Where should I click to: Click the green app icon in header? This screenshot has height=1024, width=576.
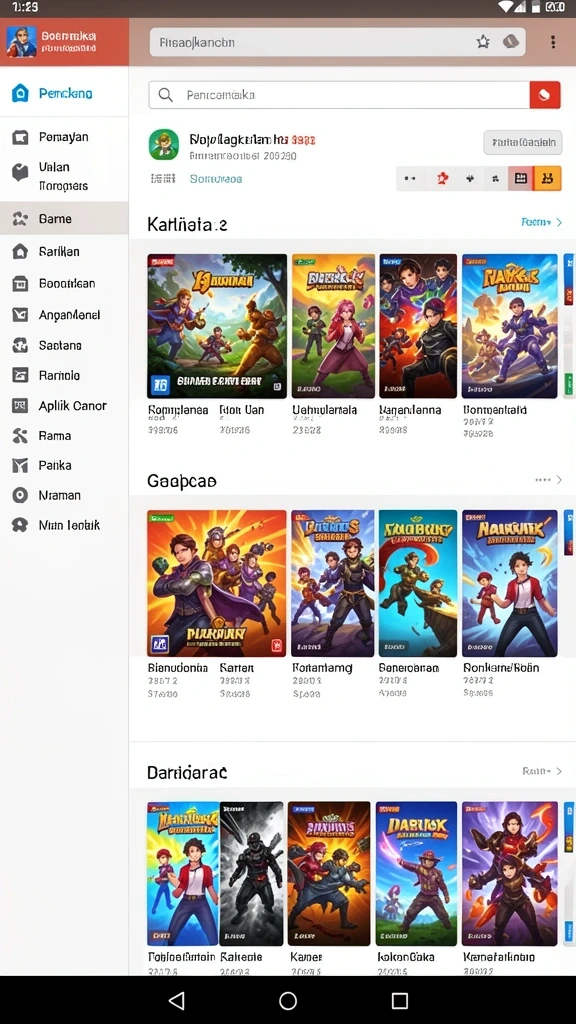click(x=163, y=145)
